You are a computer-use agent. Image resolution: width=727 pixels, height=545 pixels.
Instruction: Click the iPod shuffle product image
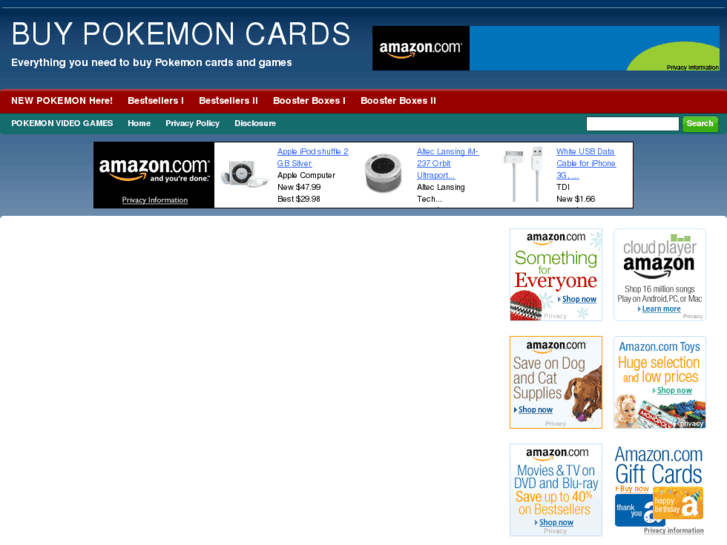(244, 174)
